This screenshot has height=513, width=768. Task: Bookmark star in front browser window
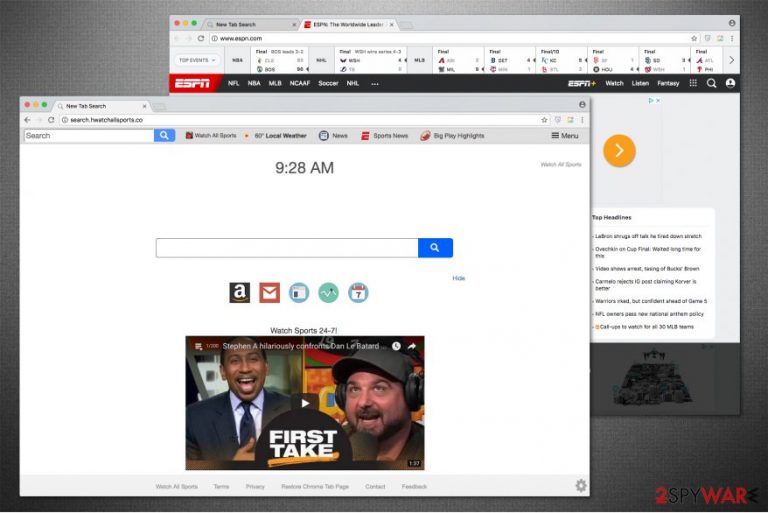544,120
